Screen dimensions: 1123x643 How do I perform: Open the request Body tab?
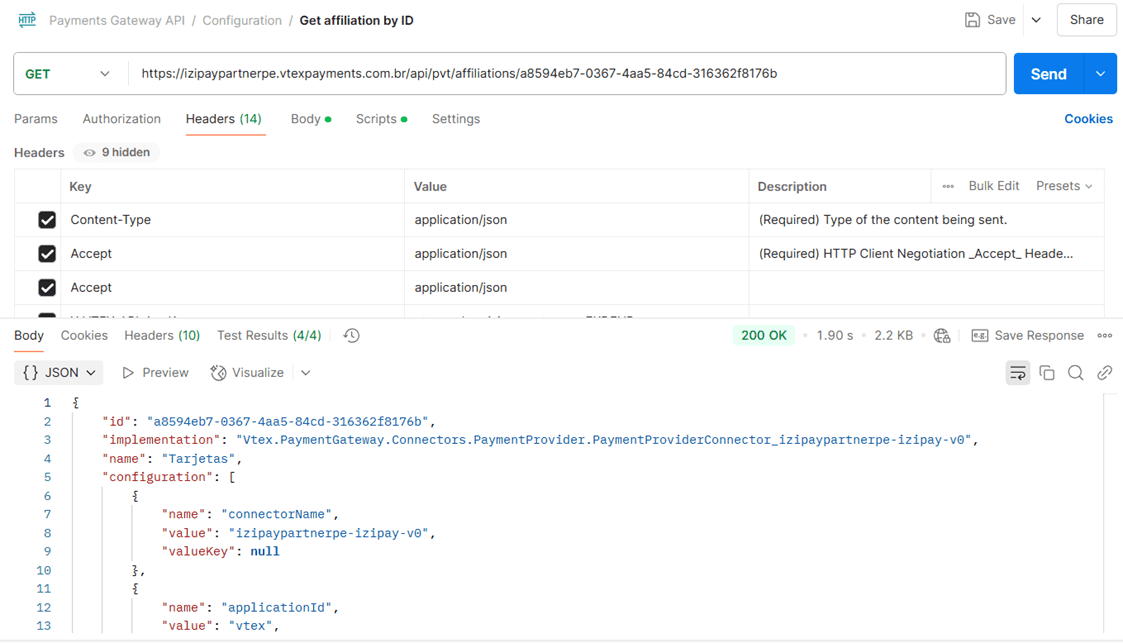click(x=311, y=119)
